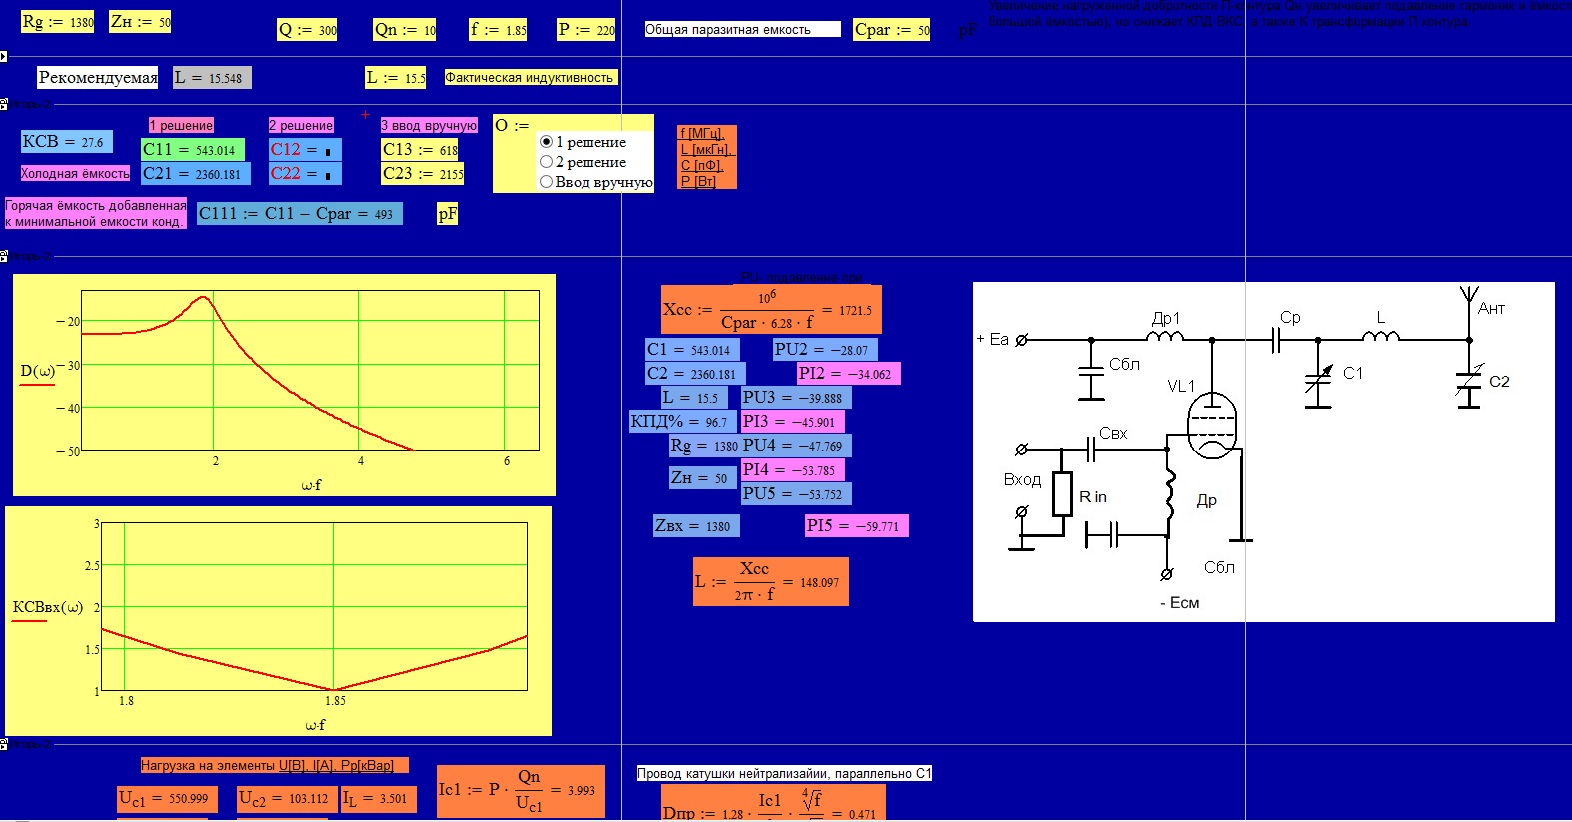Click the Uc1 = 550.999 result
Viewport: 1572px width, 822px height.
167,799
